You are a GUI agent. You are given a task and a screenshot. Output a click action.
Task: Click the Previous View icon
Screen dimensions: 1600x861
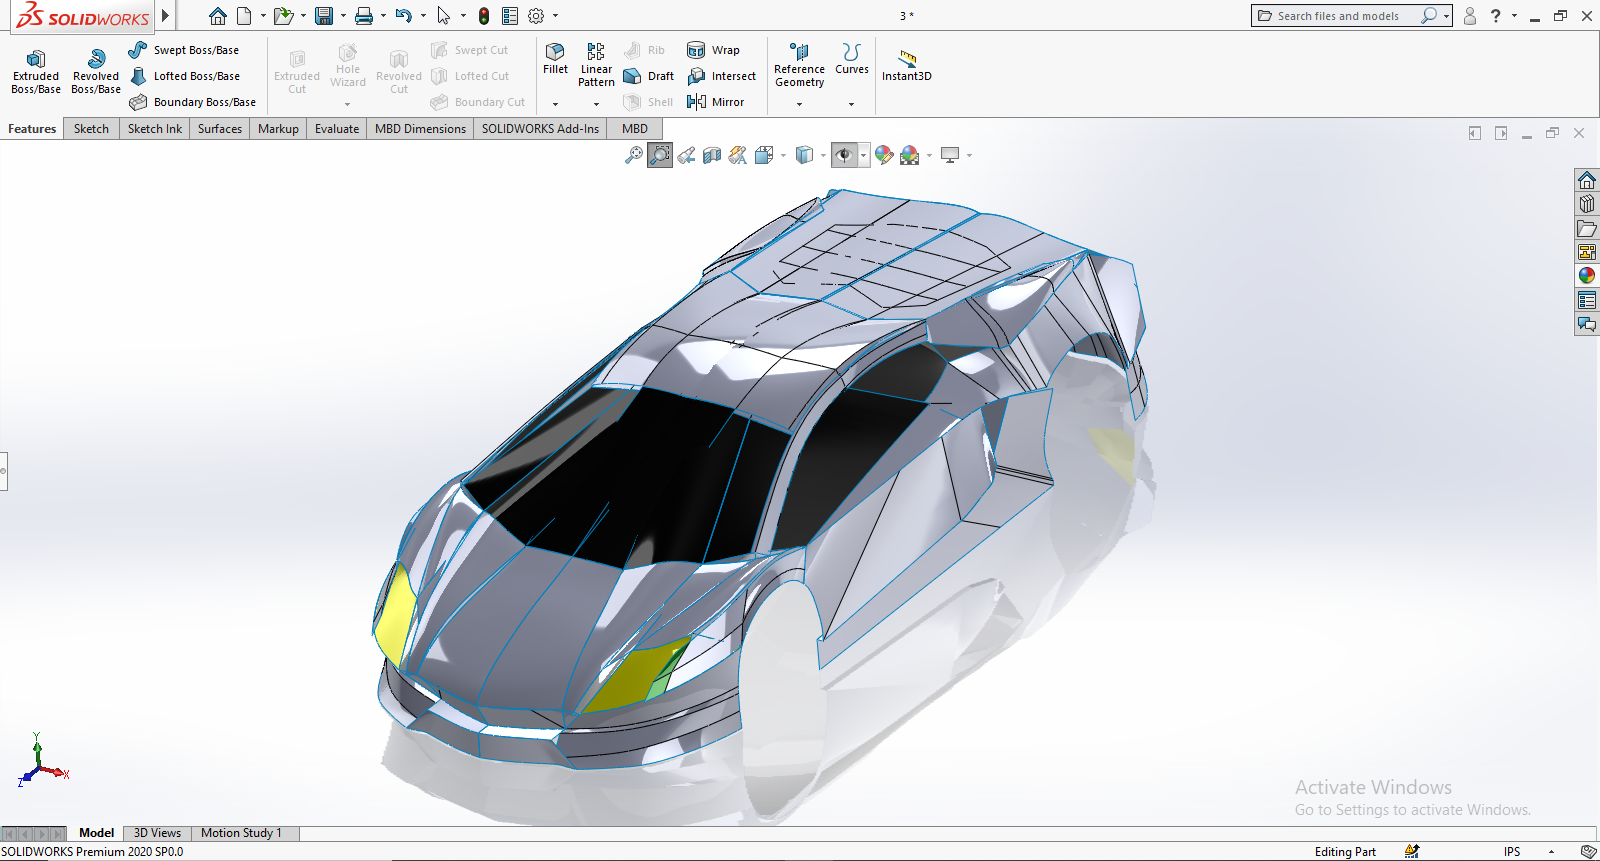(686, 155)
